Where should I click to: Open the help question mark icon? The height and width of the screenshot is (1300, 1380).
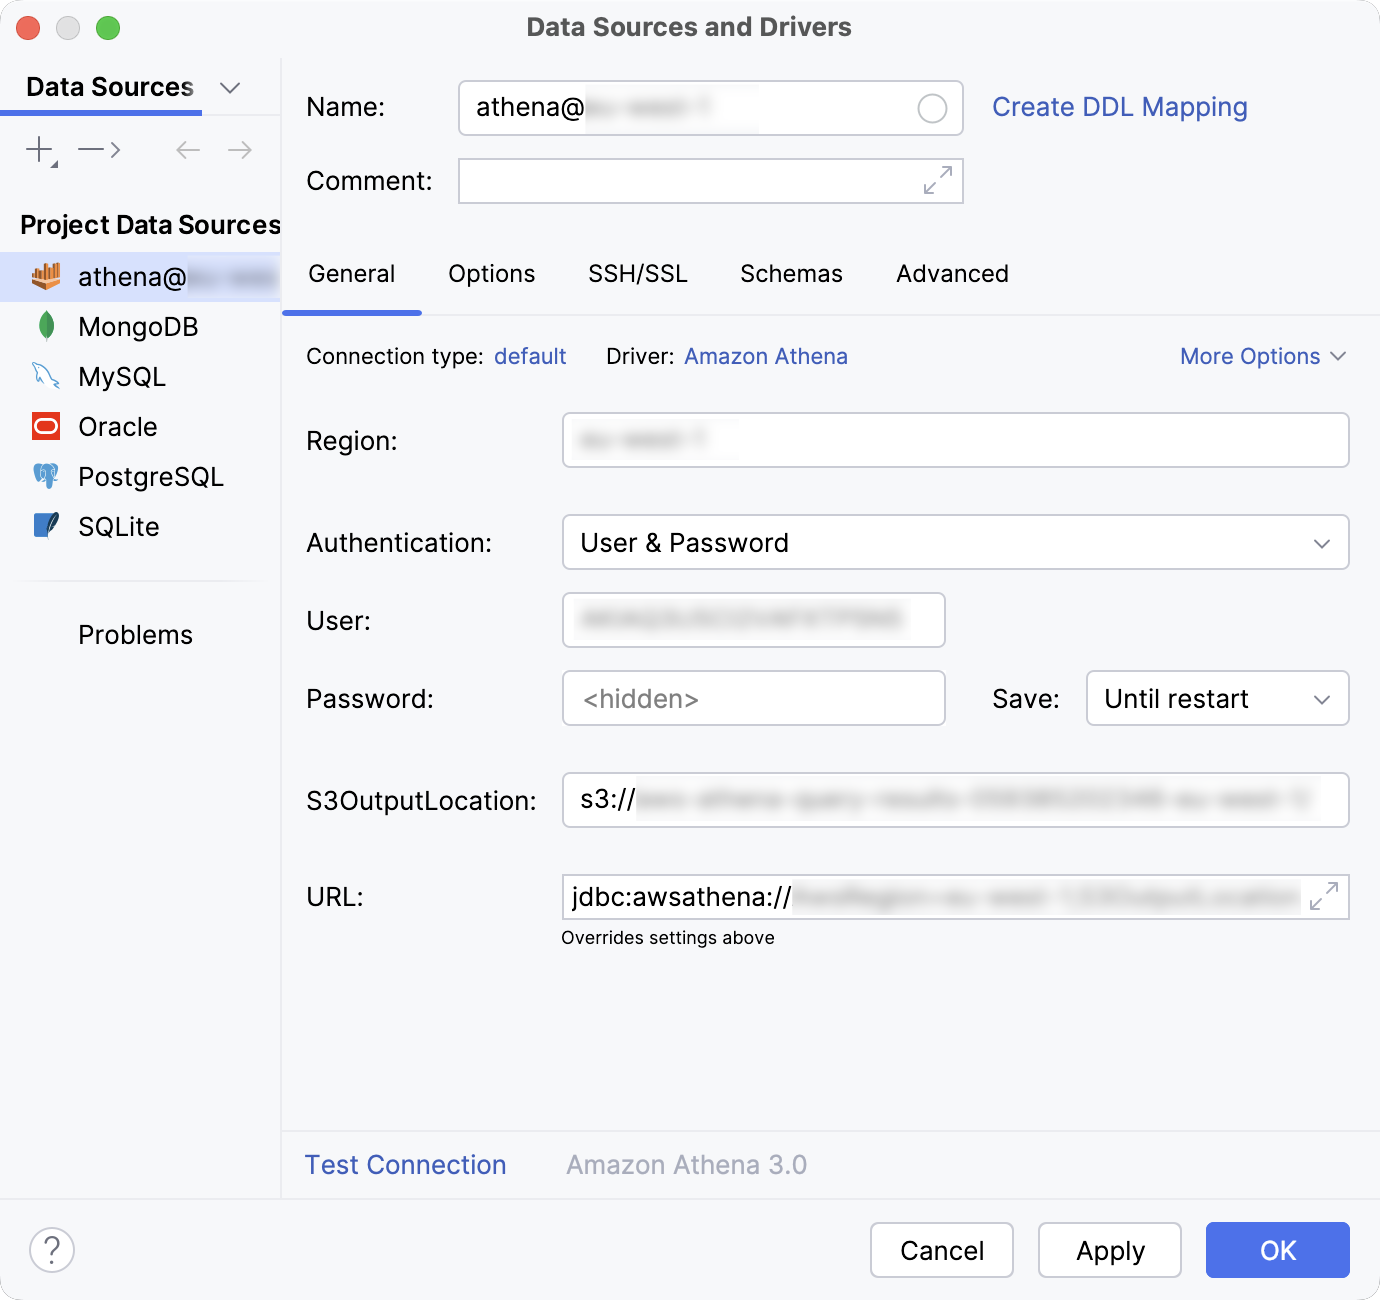(52, 1250)
